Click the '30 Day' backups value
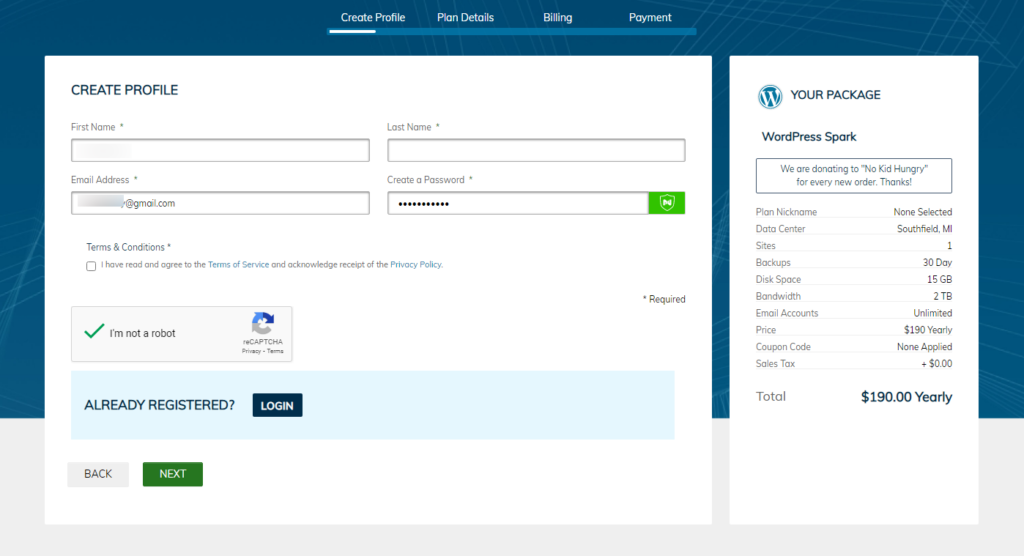 (x=937, y=263)
